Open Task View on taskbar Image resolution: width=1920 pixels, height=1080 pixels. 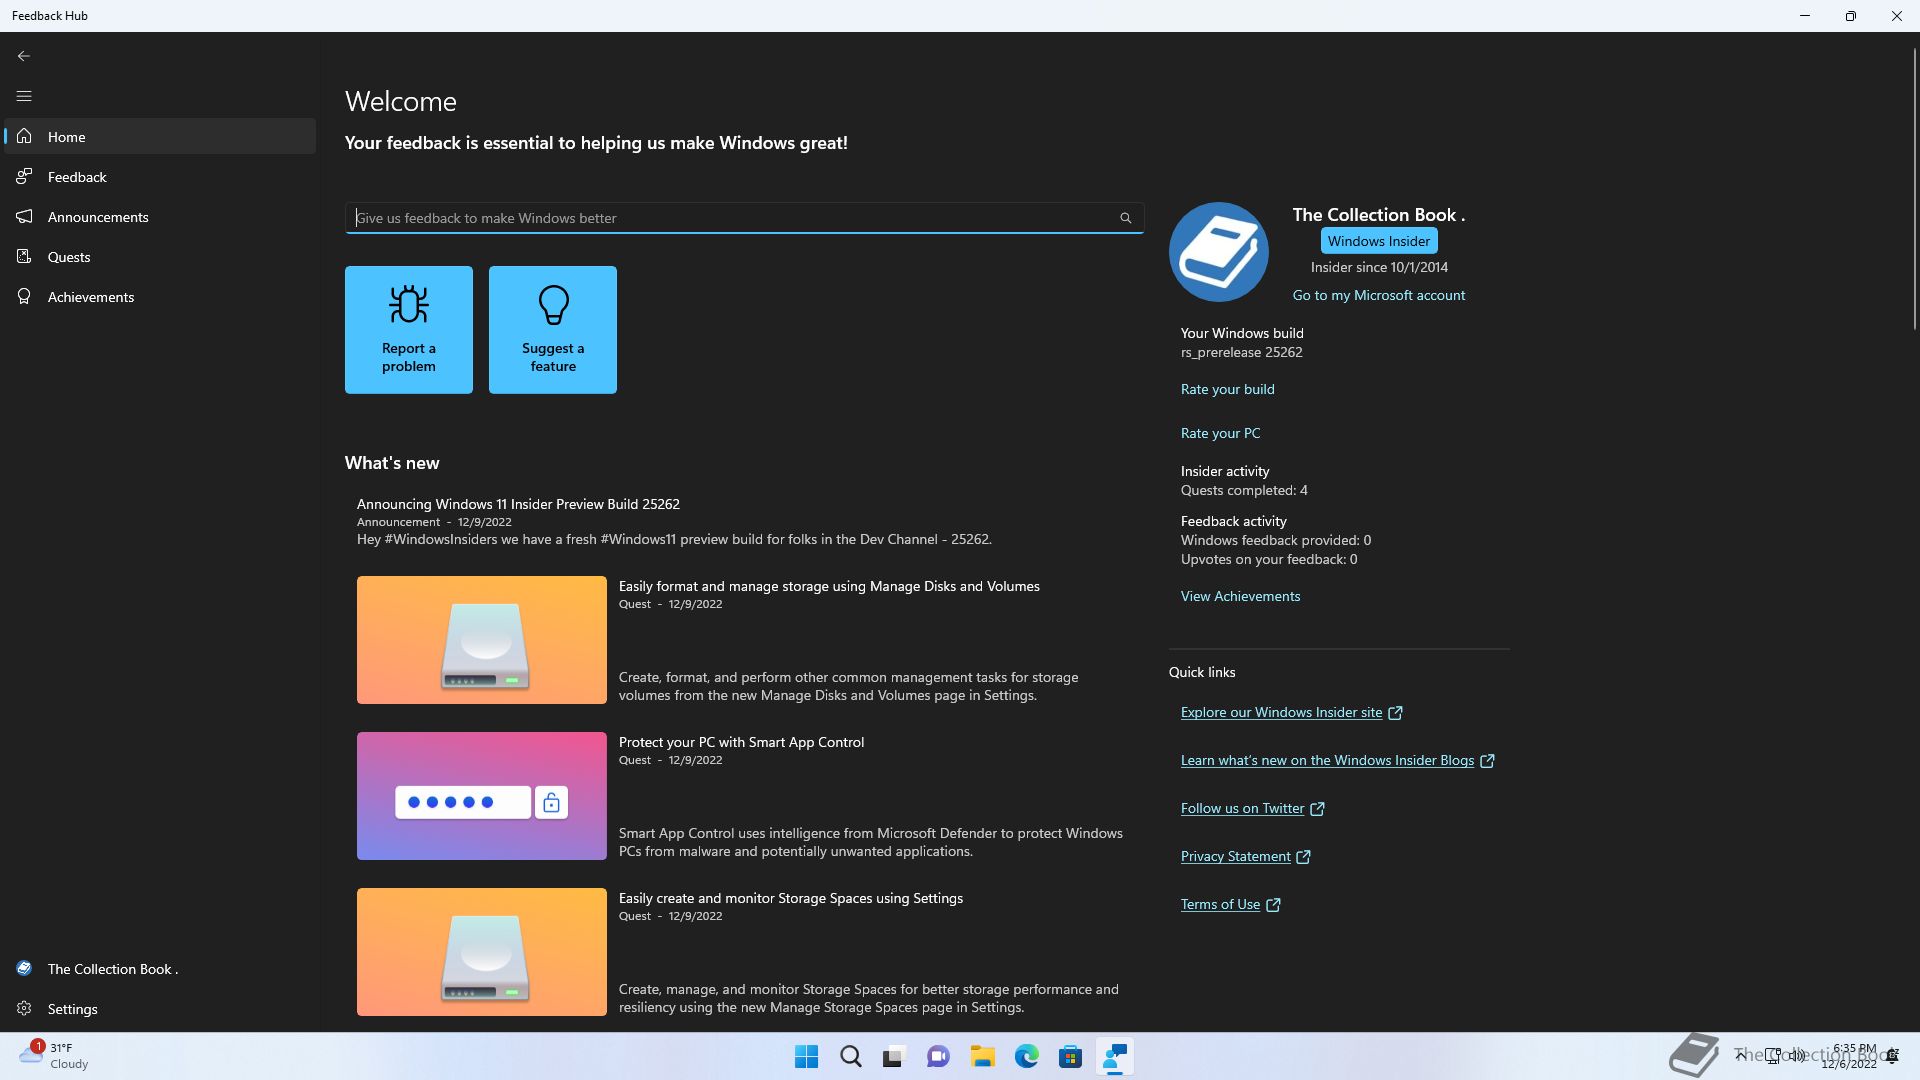click(894, 1057)
